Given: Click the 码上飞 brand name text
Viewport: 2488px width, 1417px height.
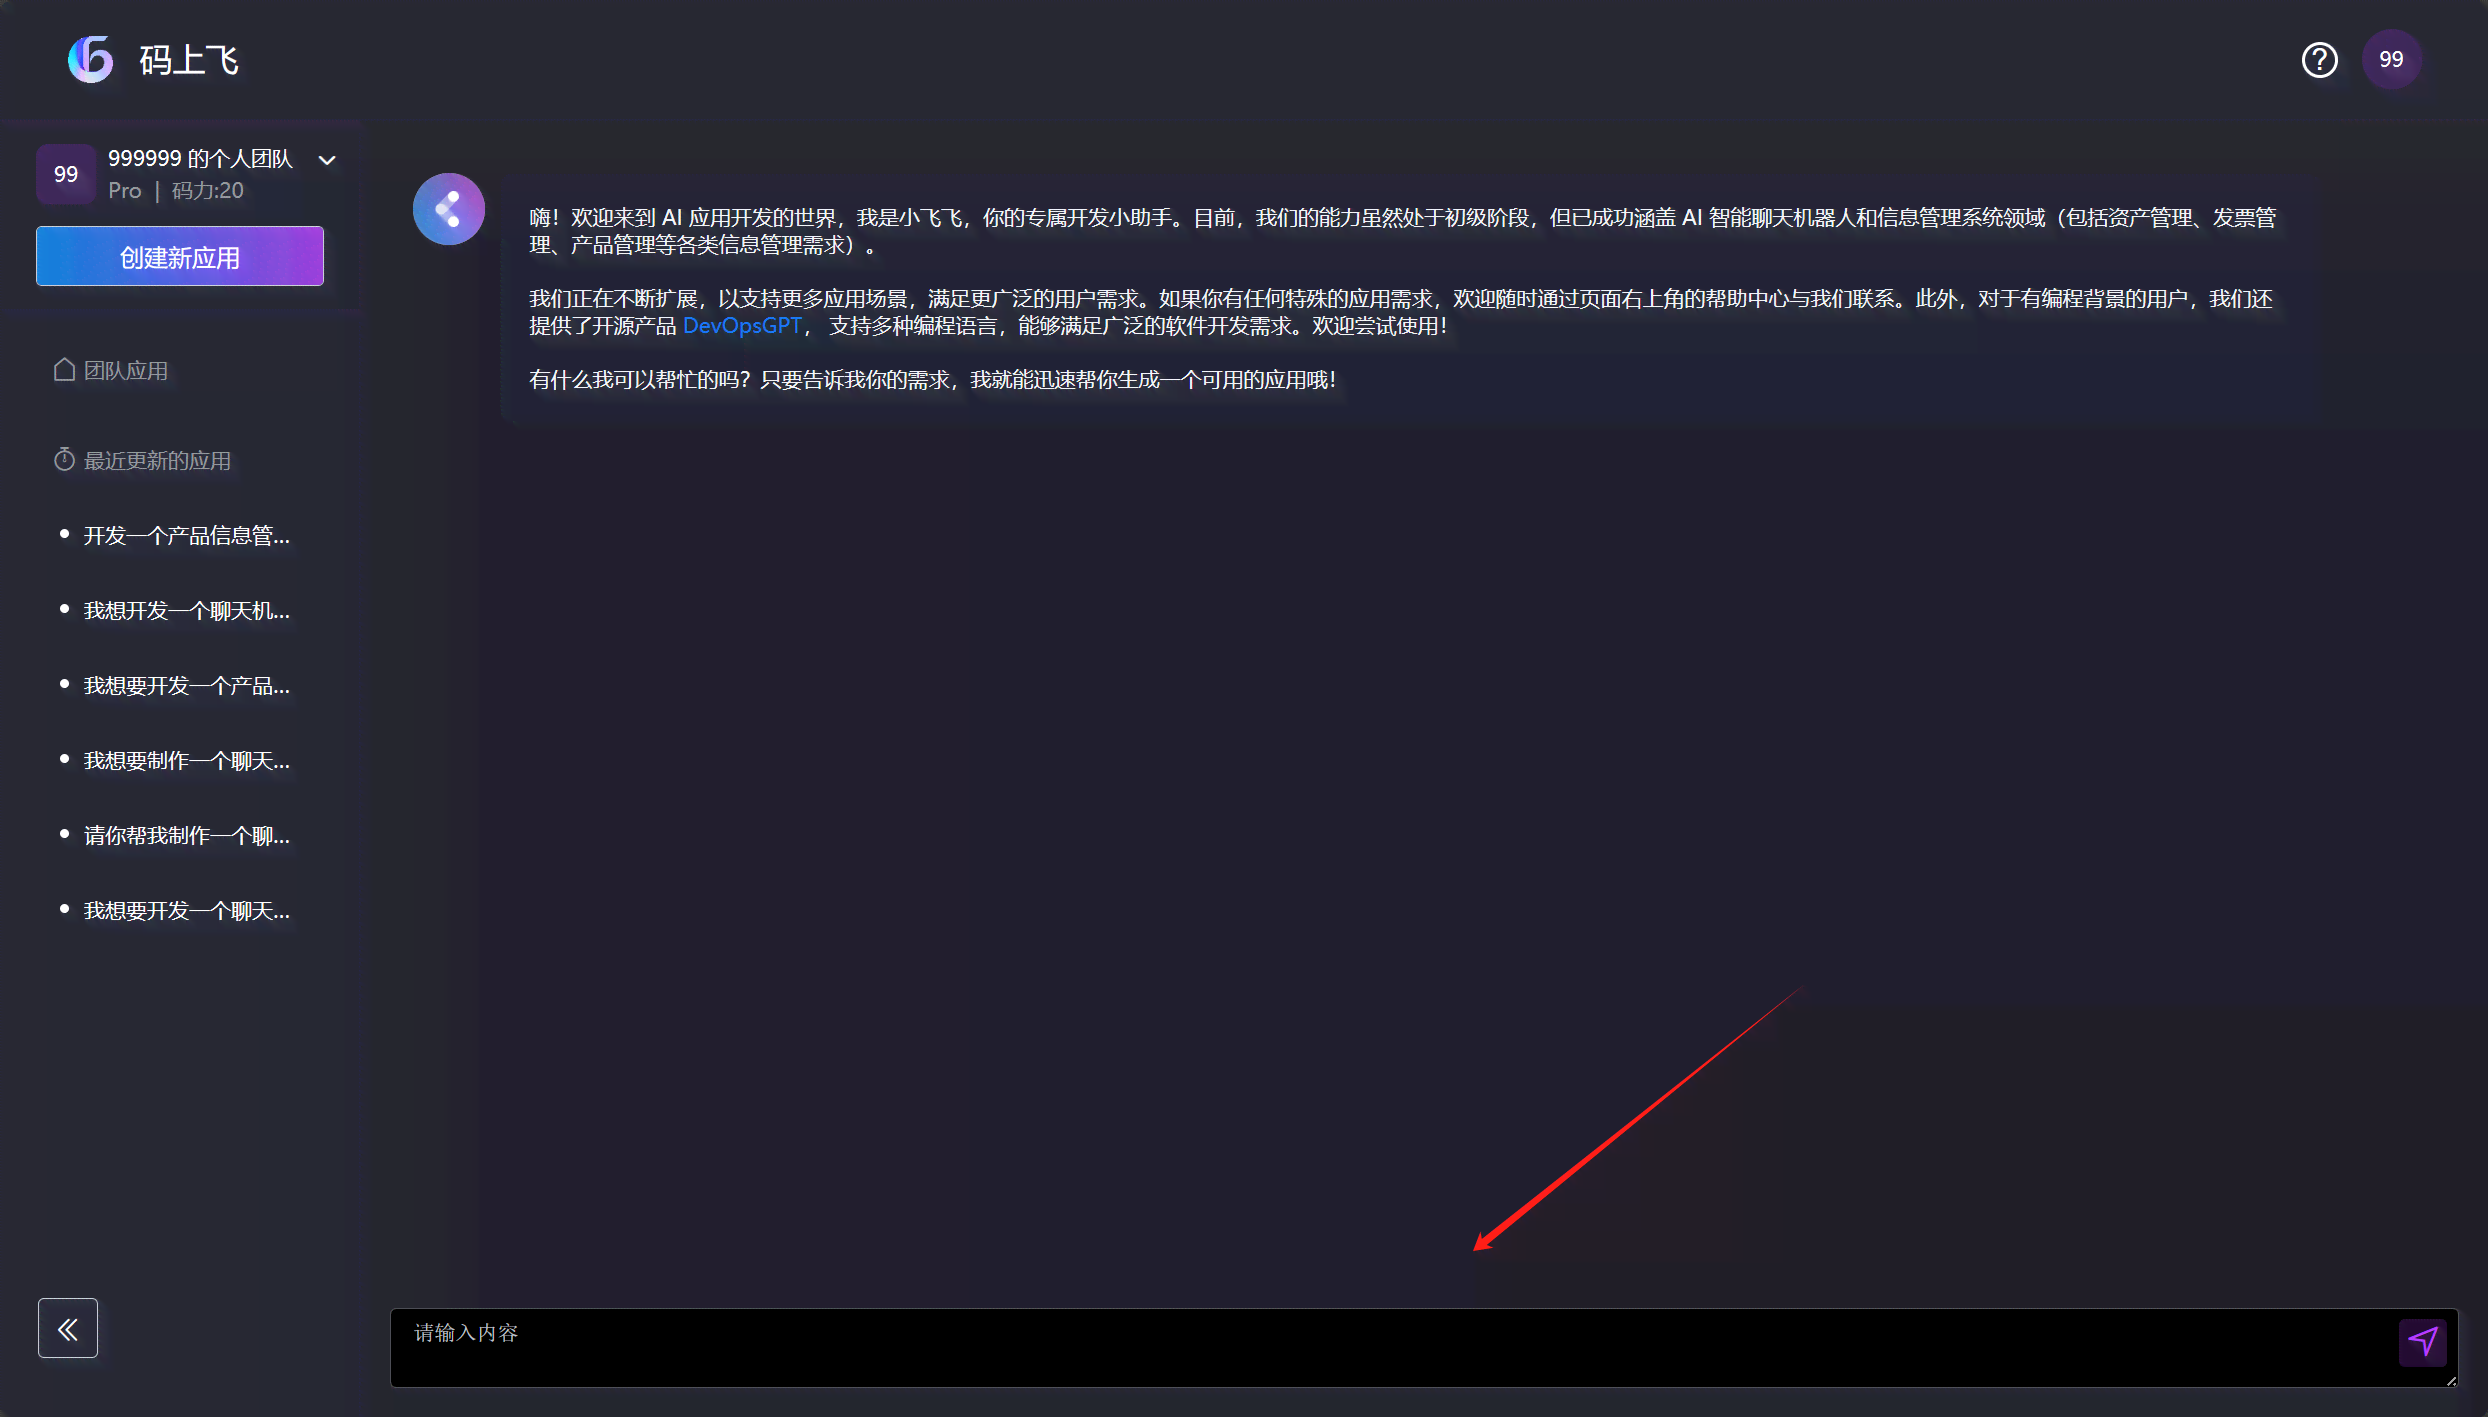Looking at the screenshot, I should [x=189, y=61].
